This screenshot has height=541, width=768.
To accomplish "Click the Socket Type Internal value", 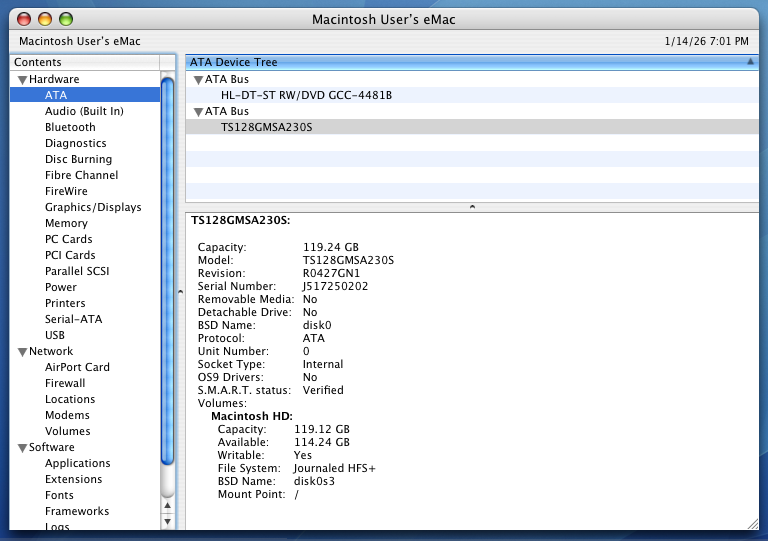I will 323,364.
